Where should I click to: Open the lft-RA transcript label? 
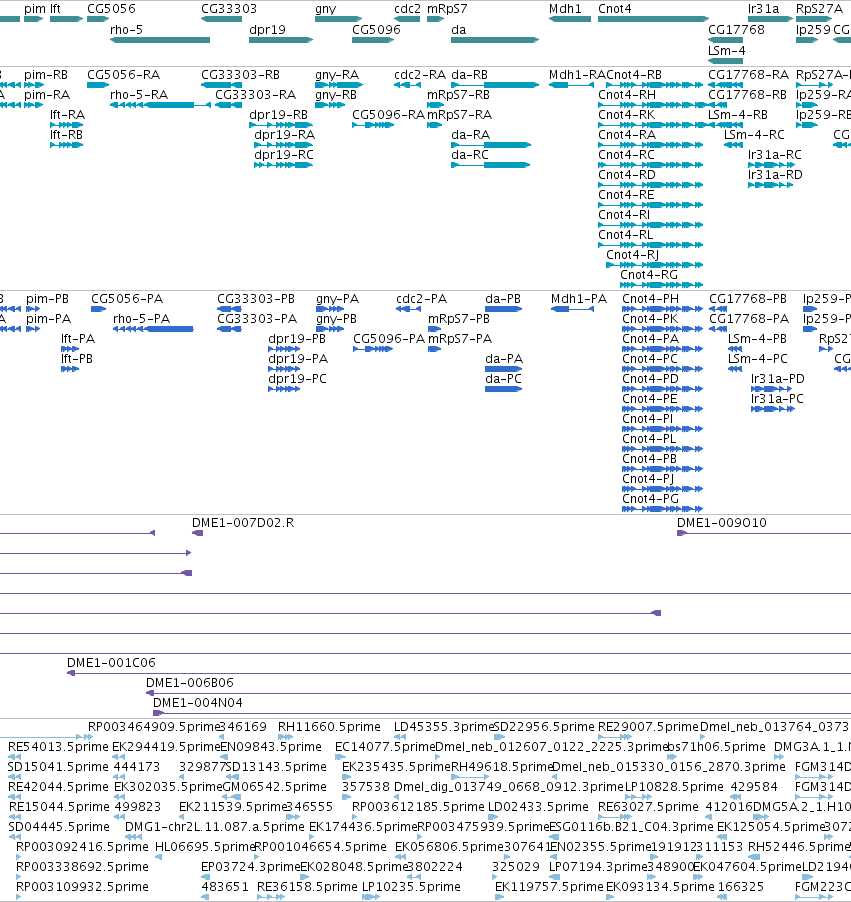point(67,114)
